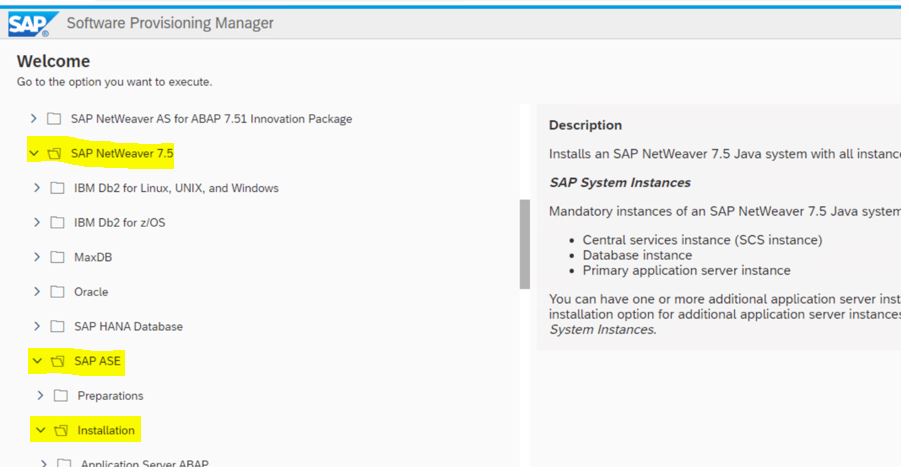Select the SAP ASE tree item

click(97, 361)
